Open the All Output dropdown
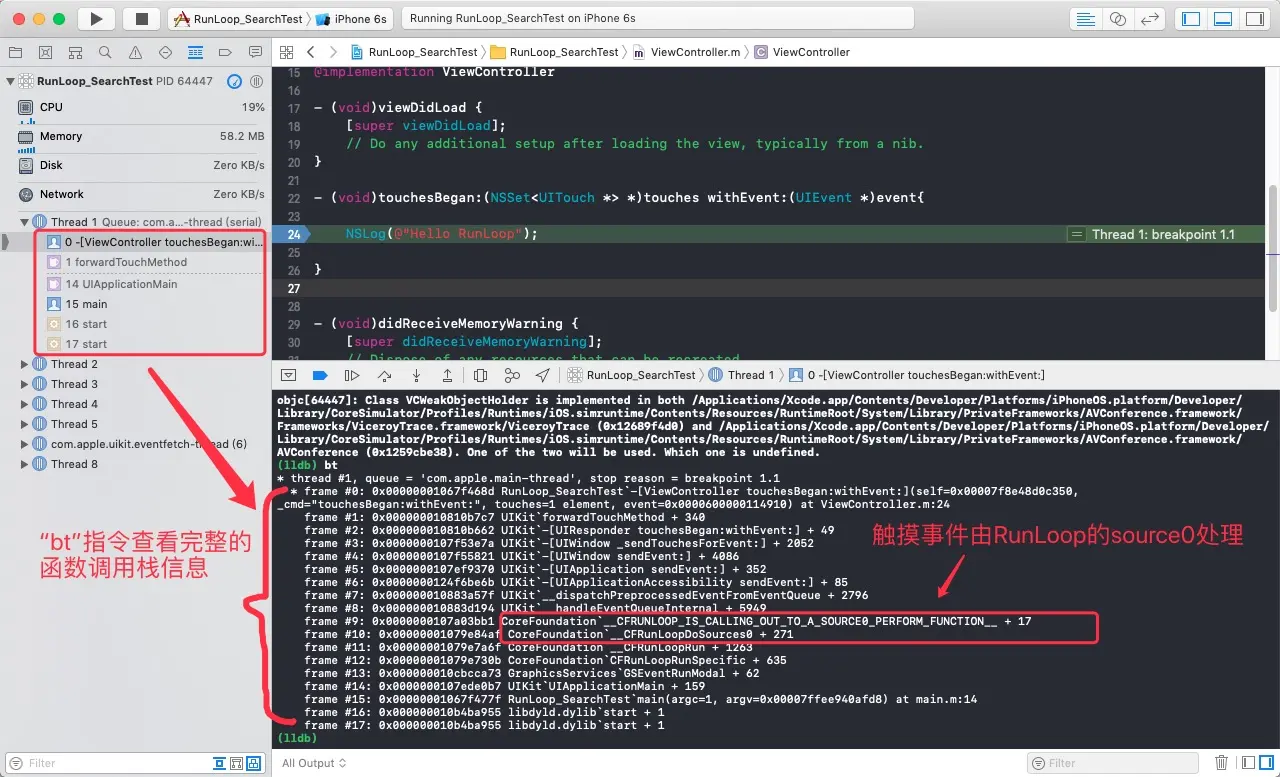Screen dimensions: 1280x777 point(314,763)
